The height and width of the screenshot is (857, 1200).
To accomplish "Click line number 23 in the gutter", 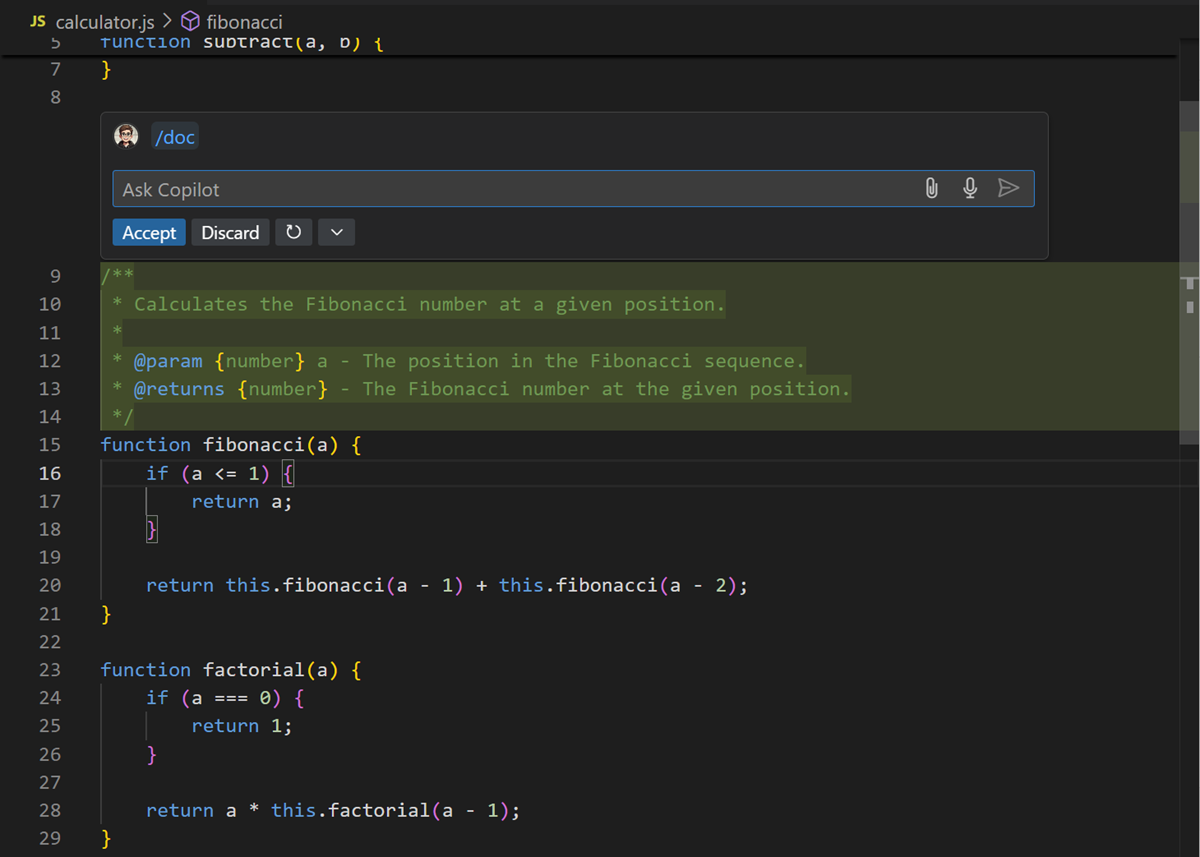I will coord(50,670).
